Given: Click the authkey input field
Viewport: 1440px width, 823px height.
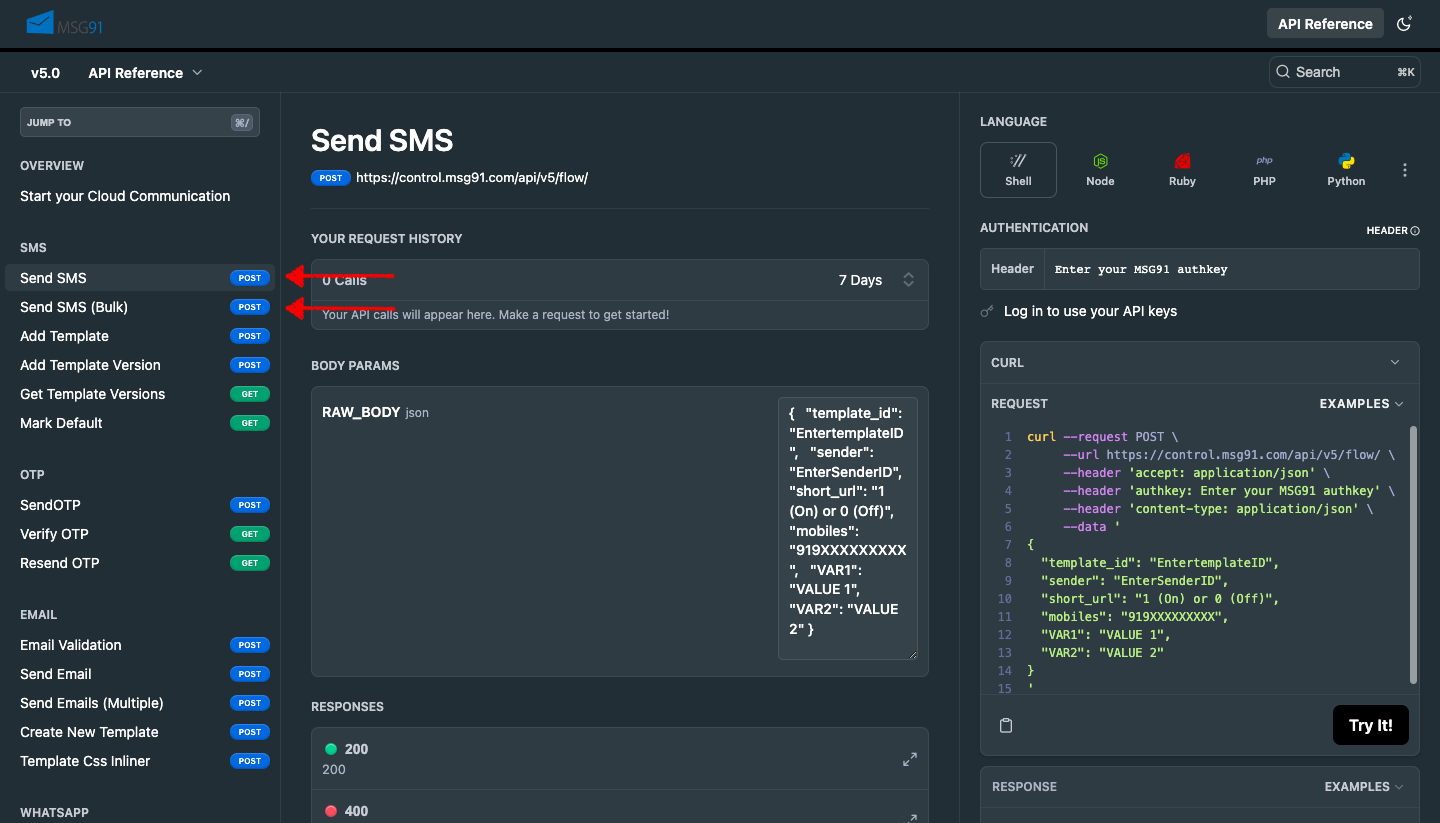Looking at the screenshot, I should (1231, 269).
